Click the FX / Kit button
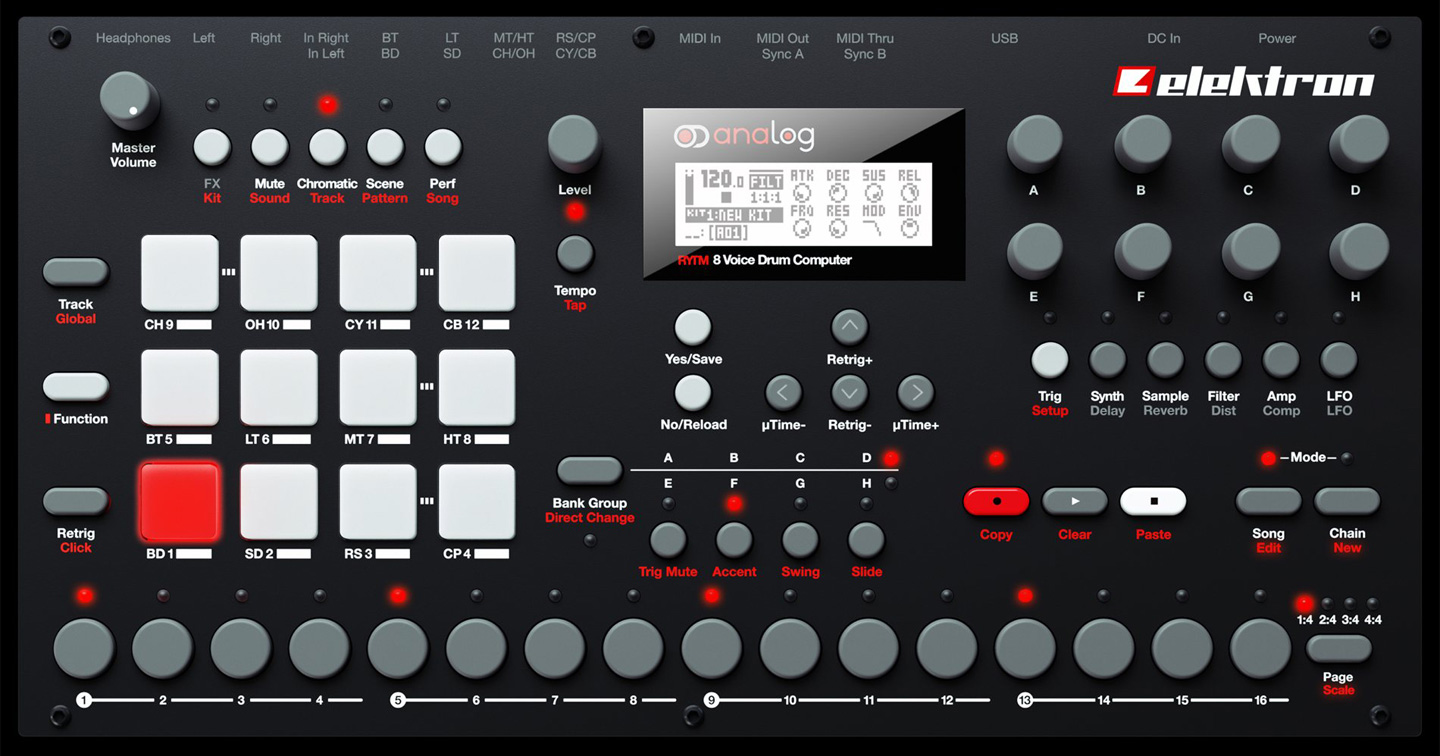This screenshot has height=756, width=1440. (212, 147)
